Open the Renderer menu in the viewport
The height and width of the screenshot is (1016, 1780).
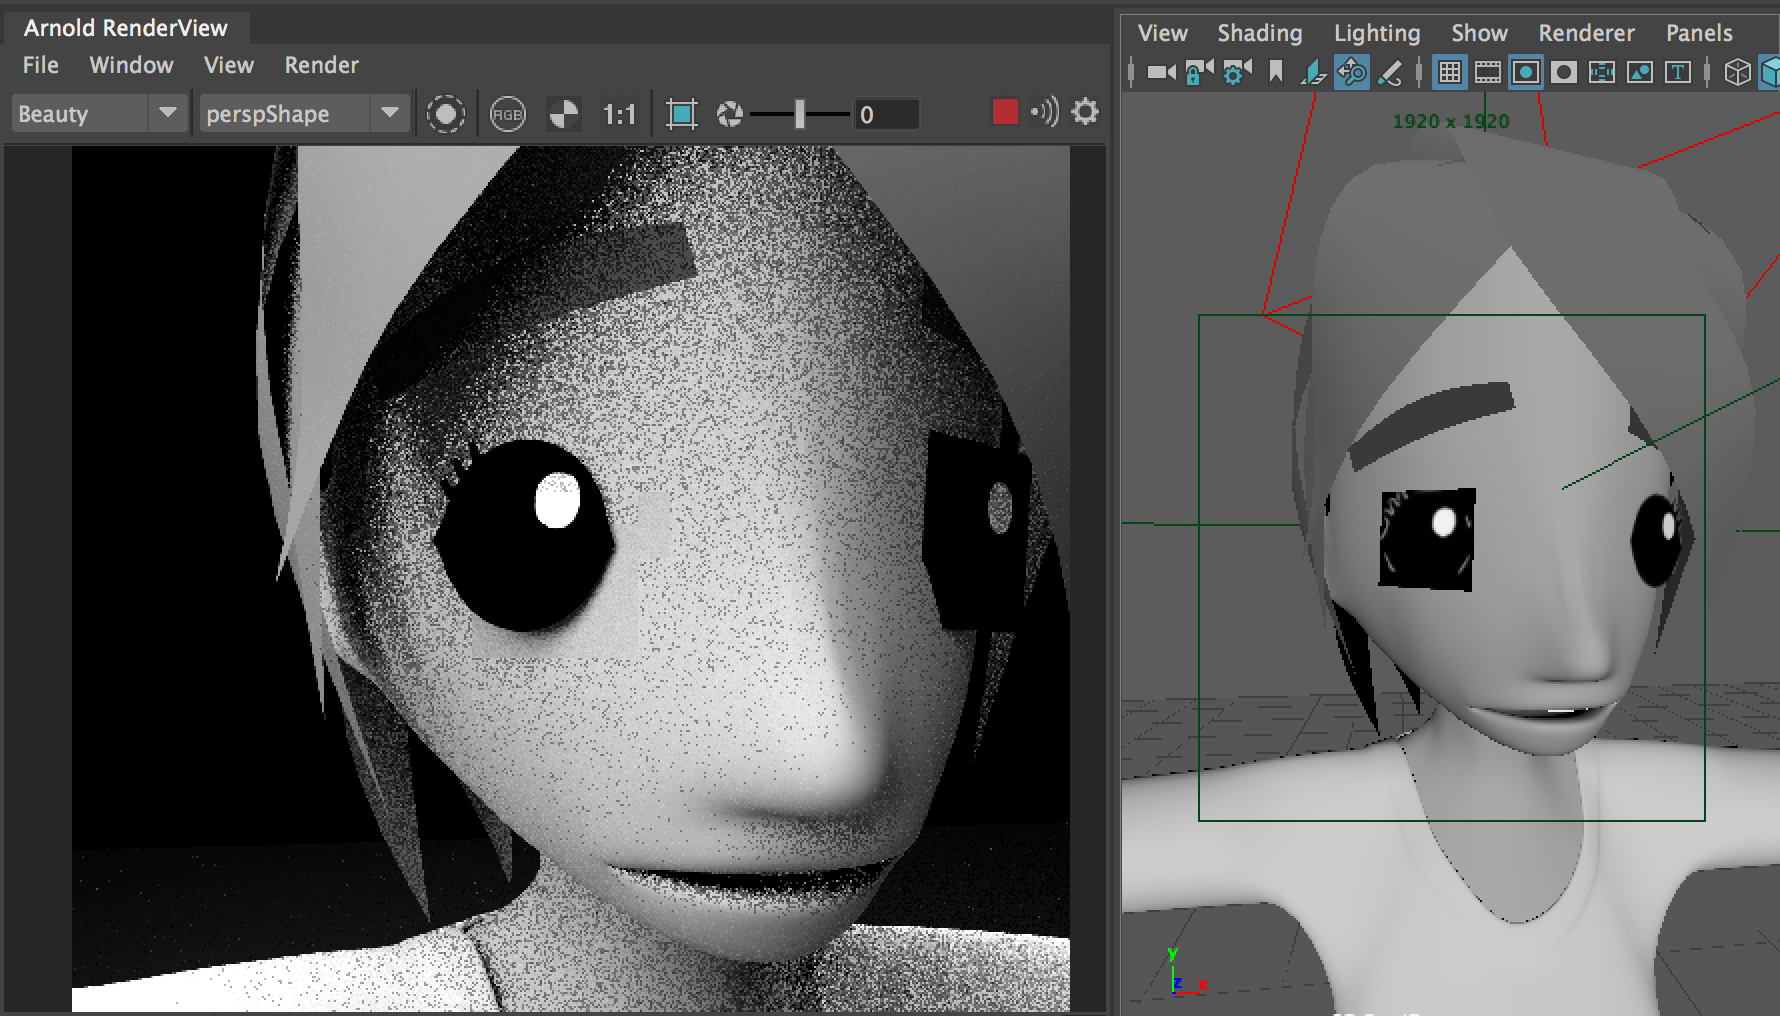coord(1586,32)
